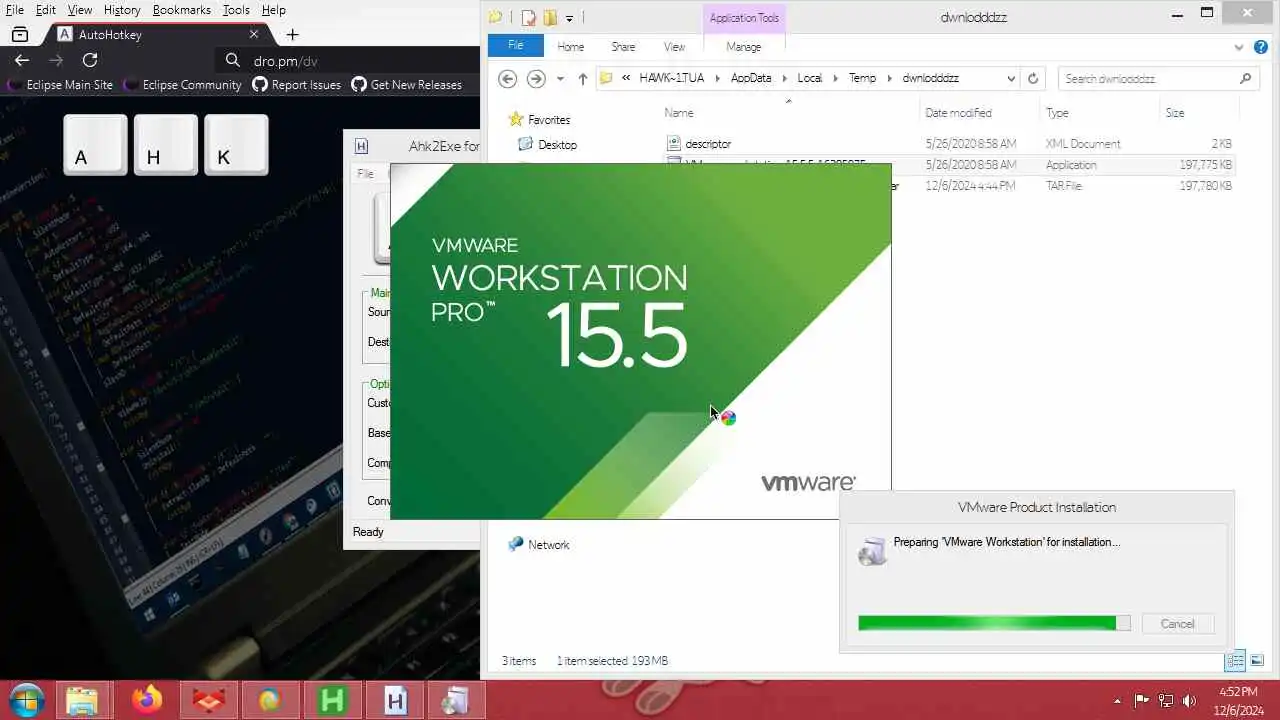Click the installation progress bar
1280x720 pixels.
994,623
